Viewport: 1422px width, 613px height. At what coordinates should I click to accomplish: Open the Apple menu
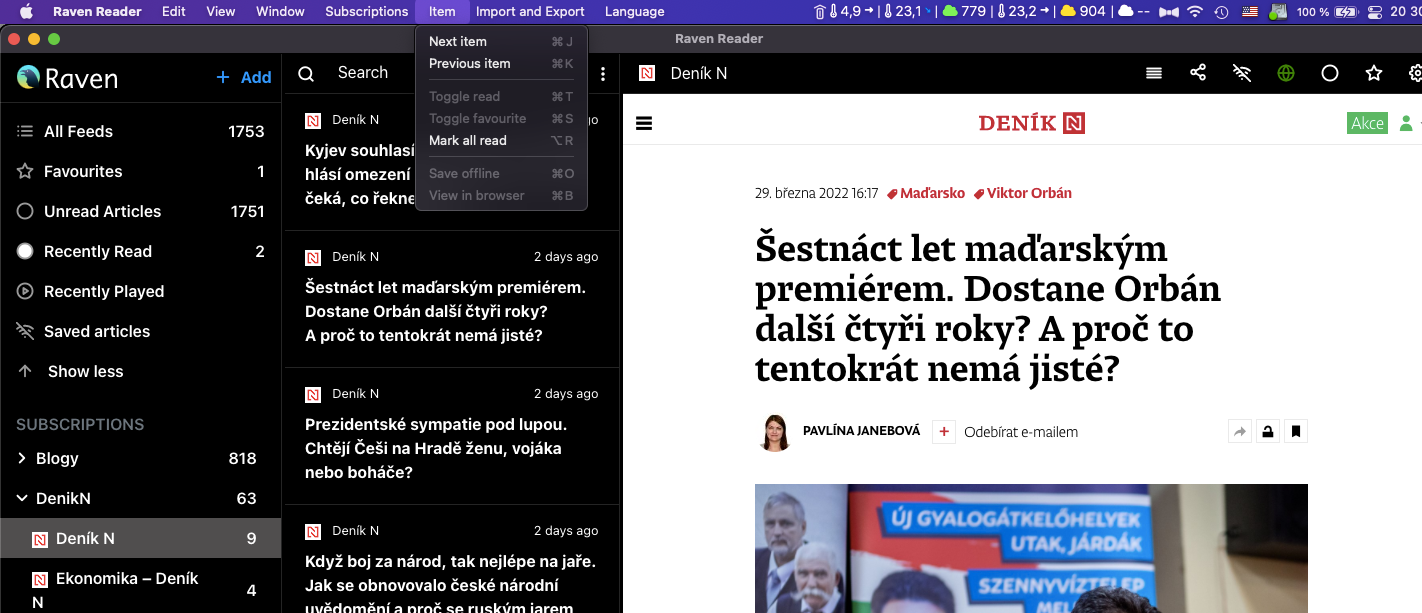(26, 11)
